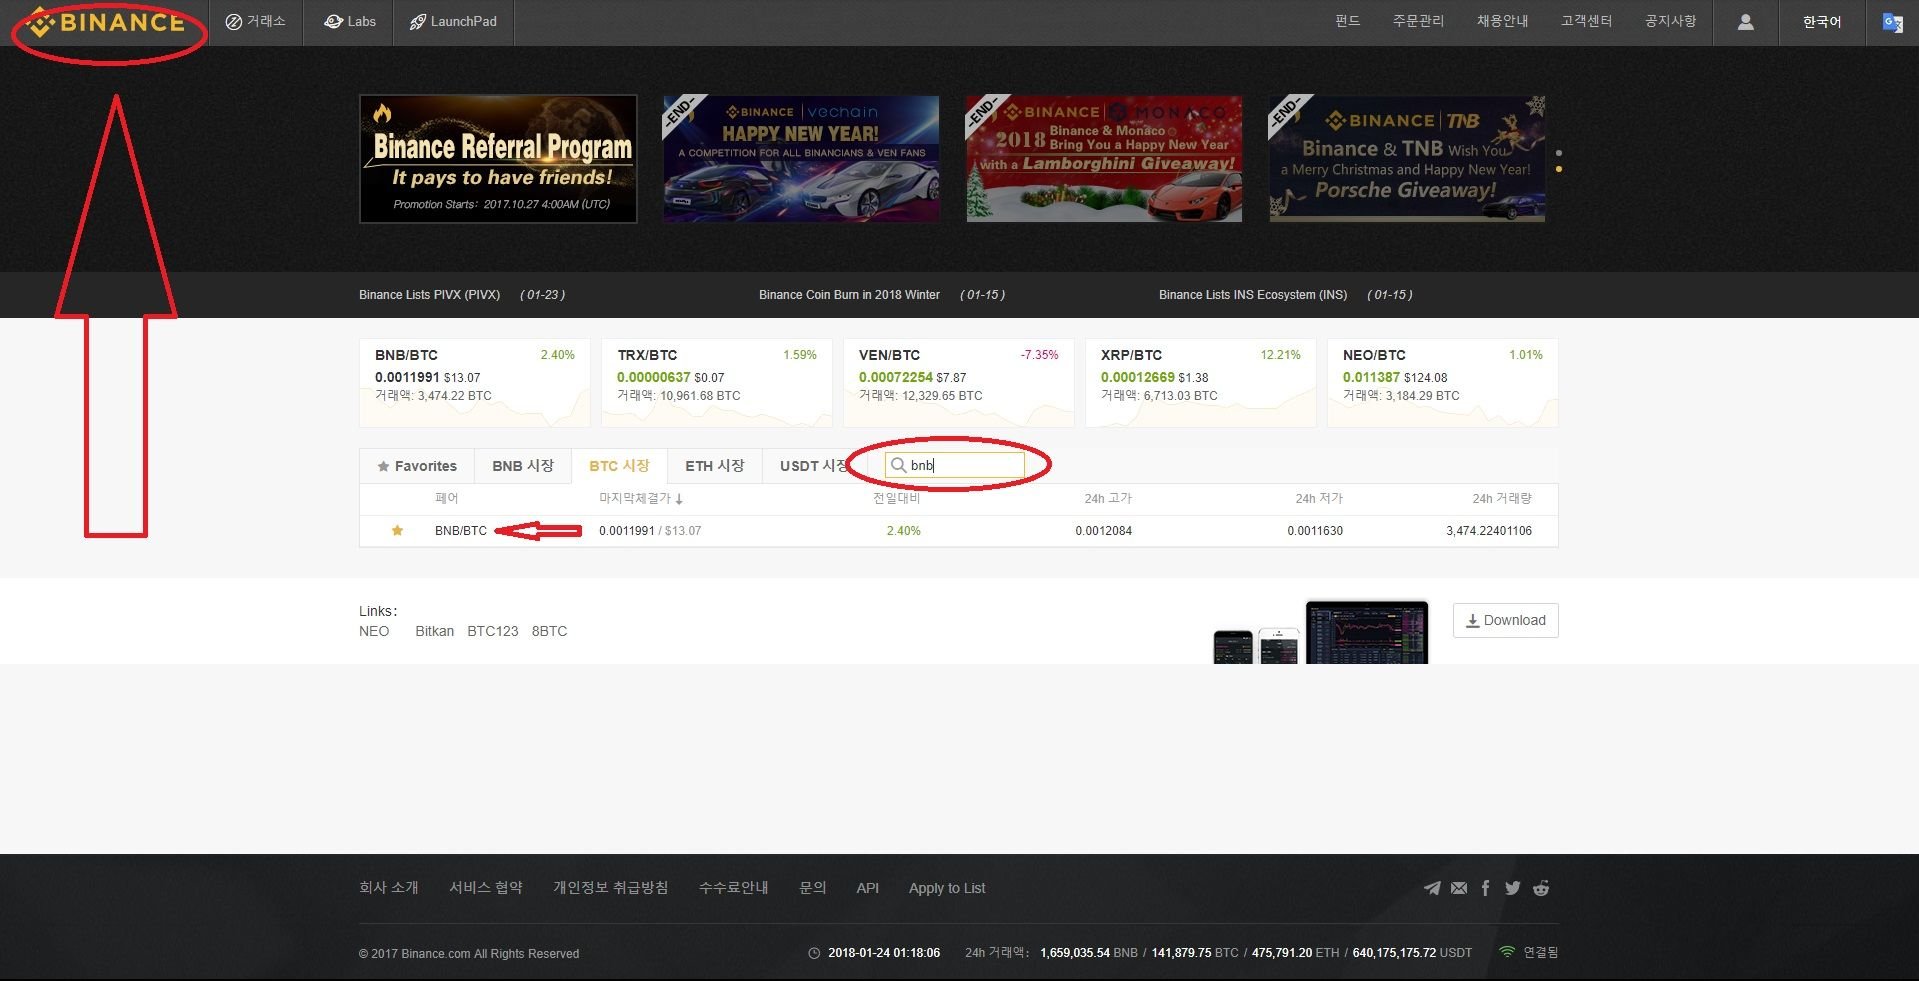Click the 연결됨 connection status indicator
The image size is (1919, 981).
point(1529,953)
